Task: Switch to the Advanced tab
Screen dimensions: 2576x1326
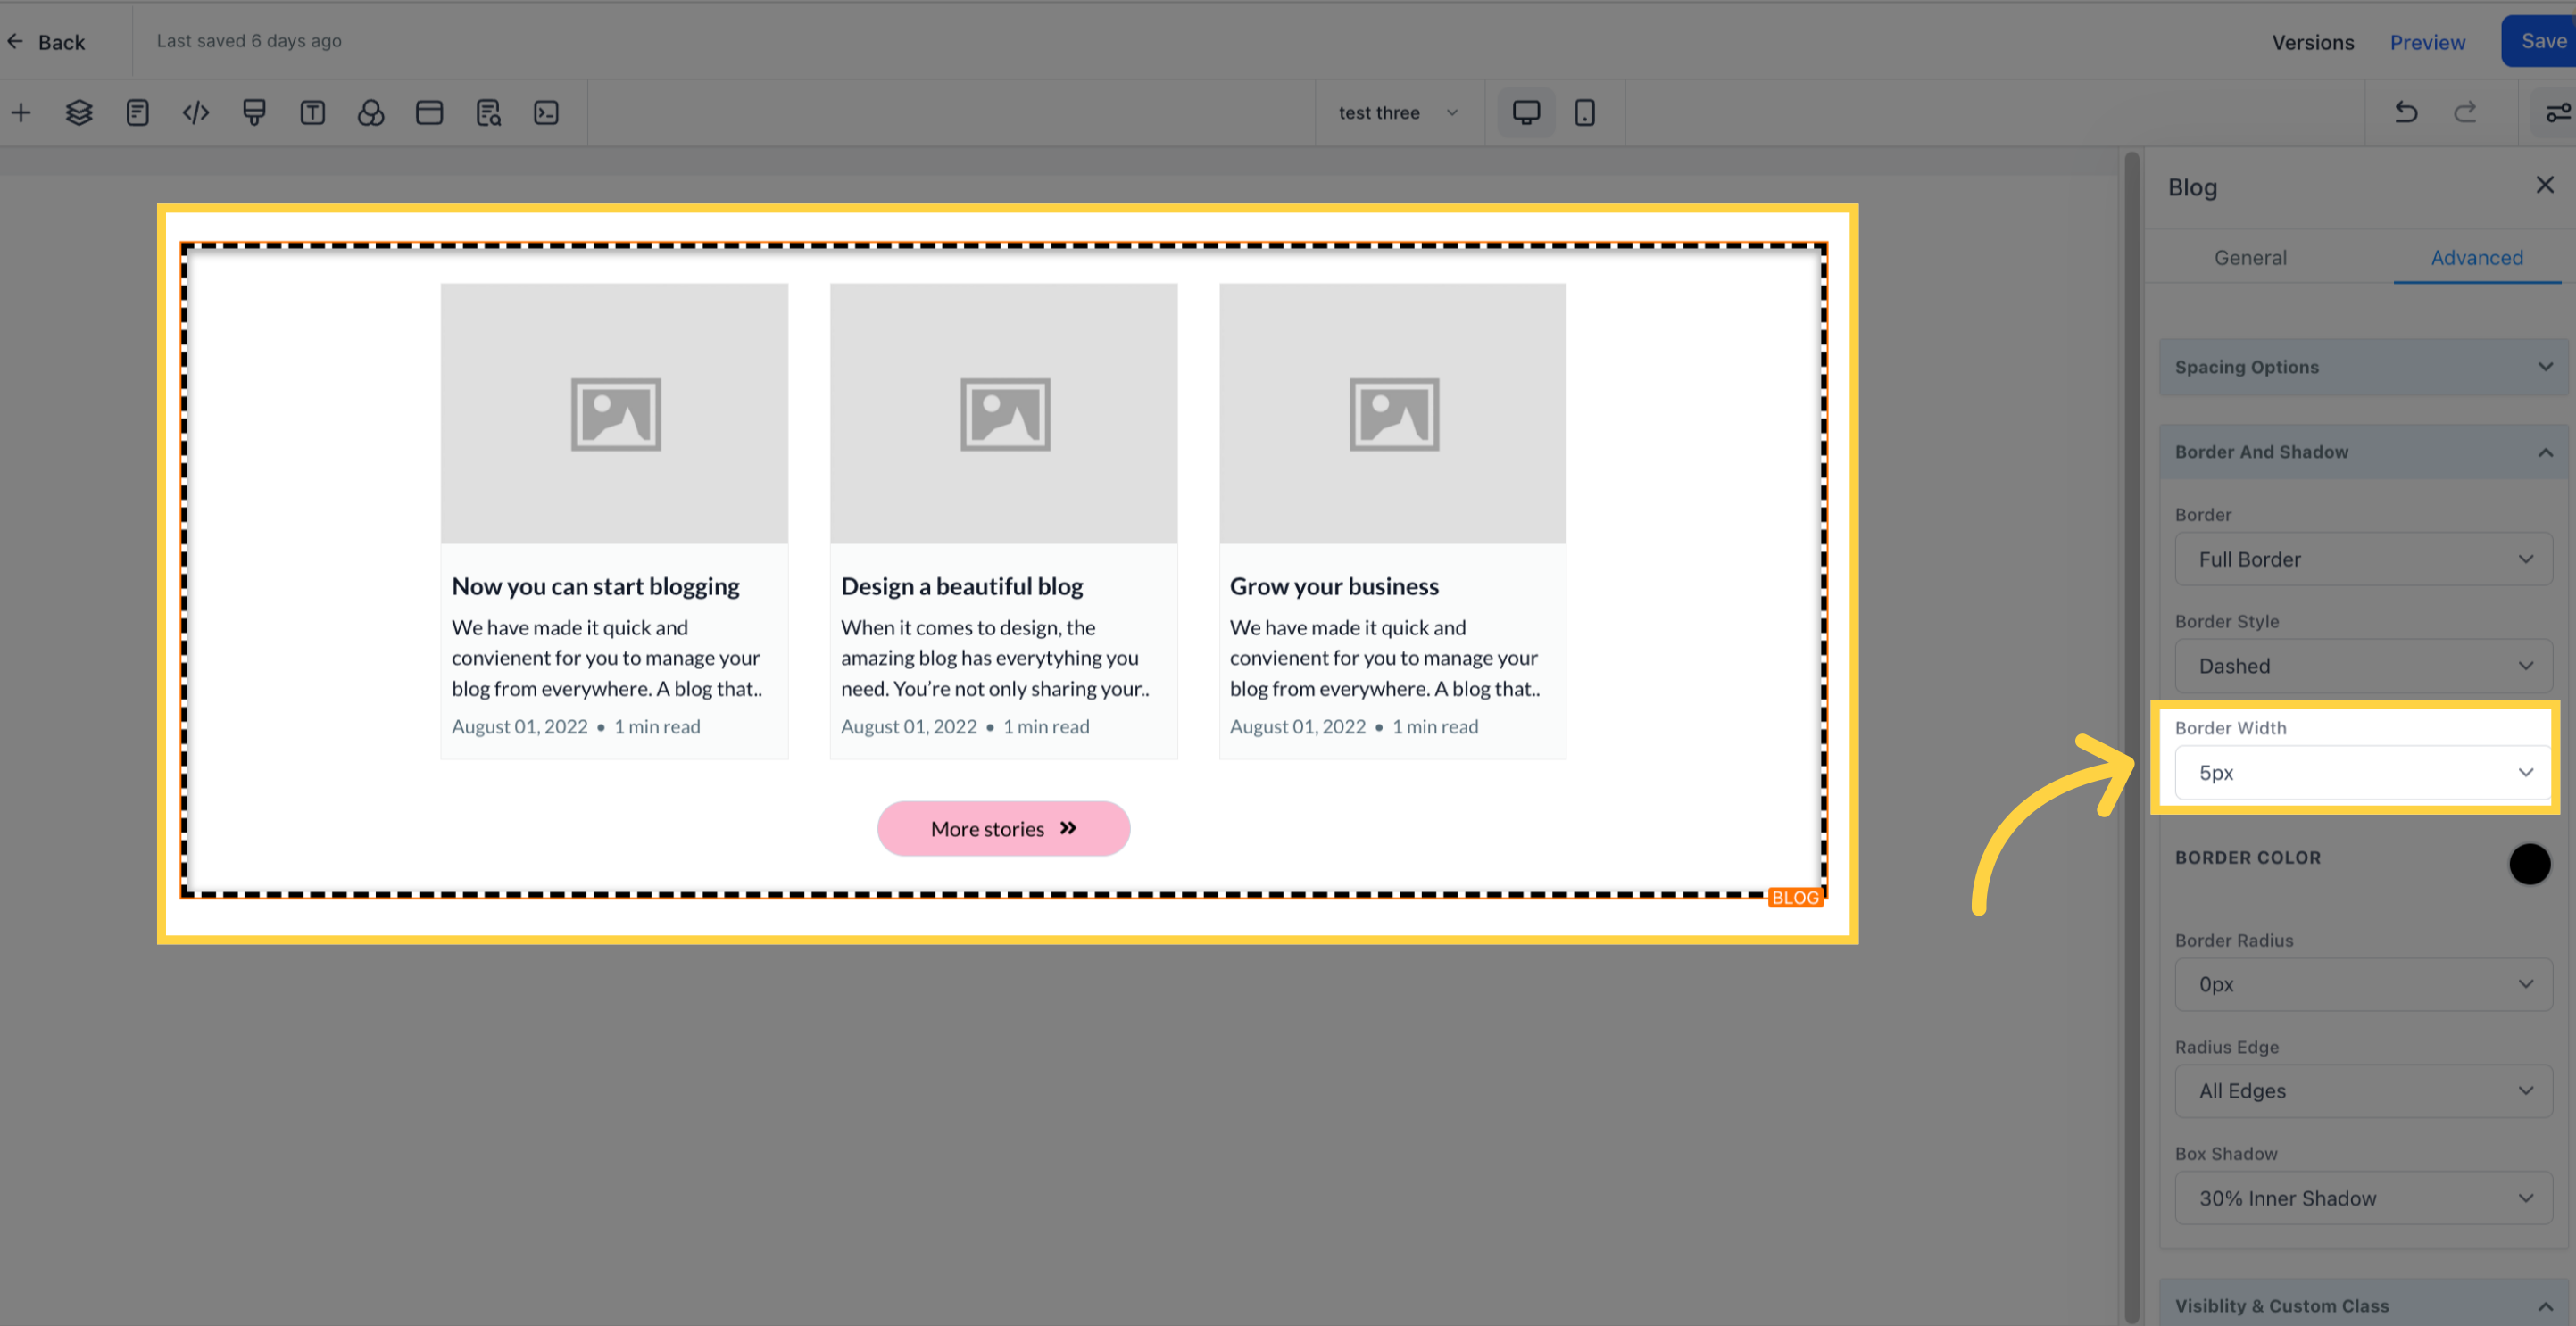Action: point(2476,258)
